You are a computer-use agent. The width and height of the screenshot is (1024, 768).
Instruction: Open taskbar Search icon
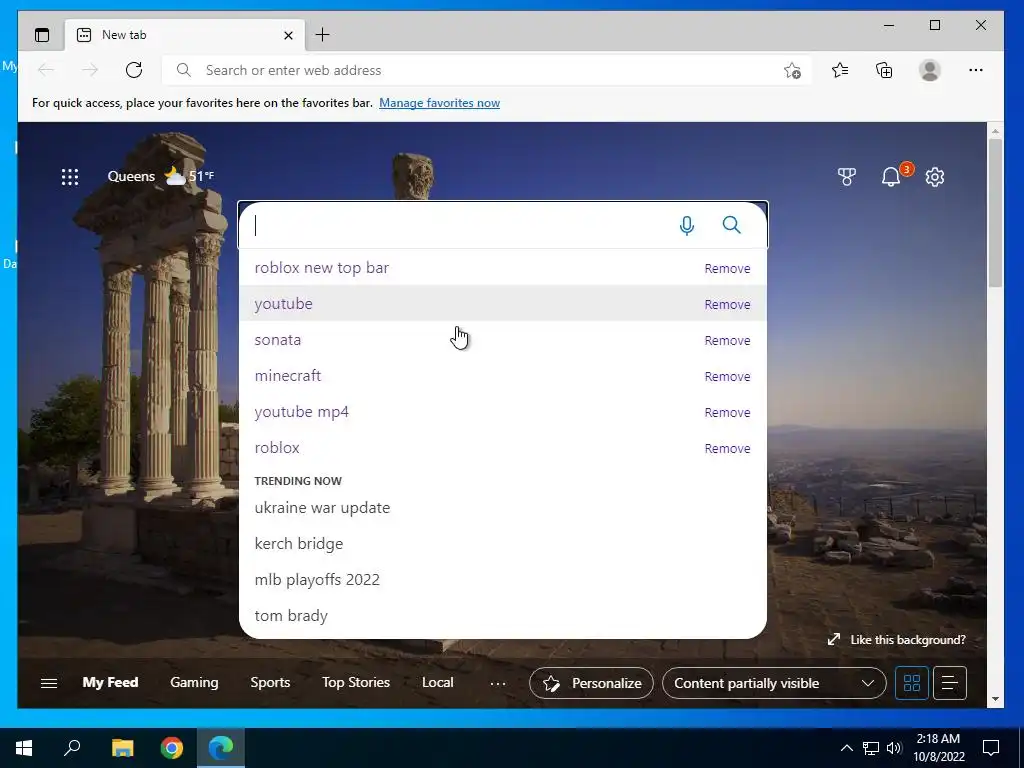click(72, 748)
